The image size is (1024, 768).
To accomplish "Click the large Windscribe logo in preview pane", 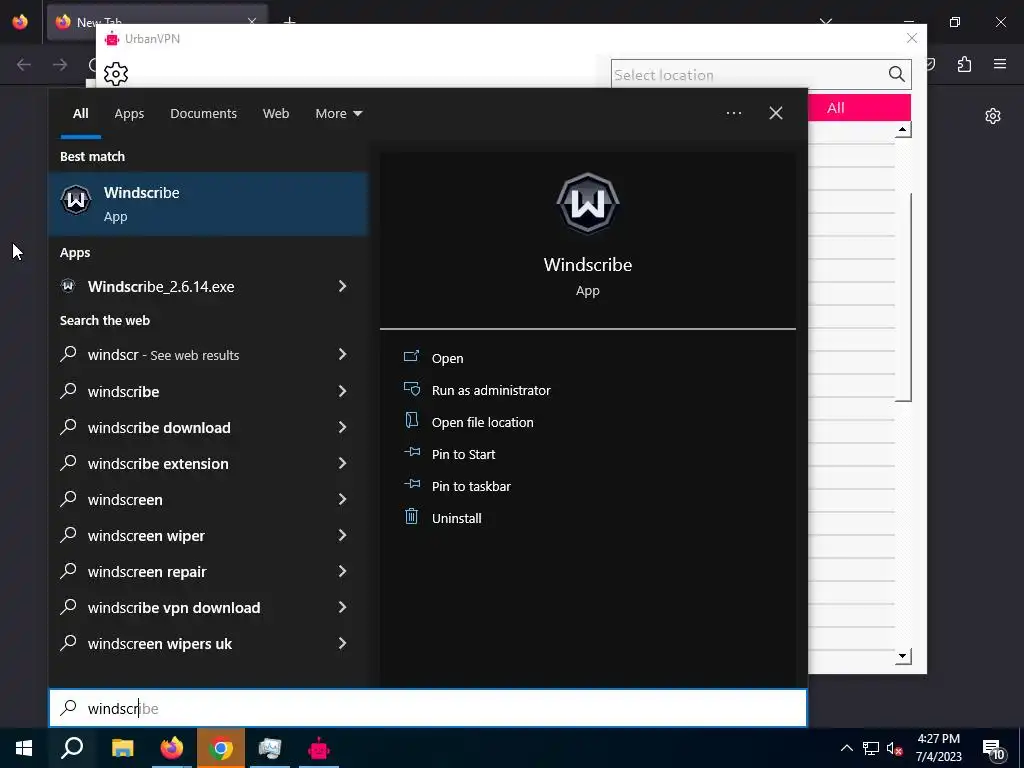I will pos(588,203).
